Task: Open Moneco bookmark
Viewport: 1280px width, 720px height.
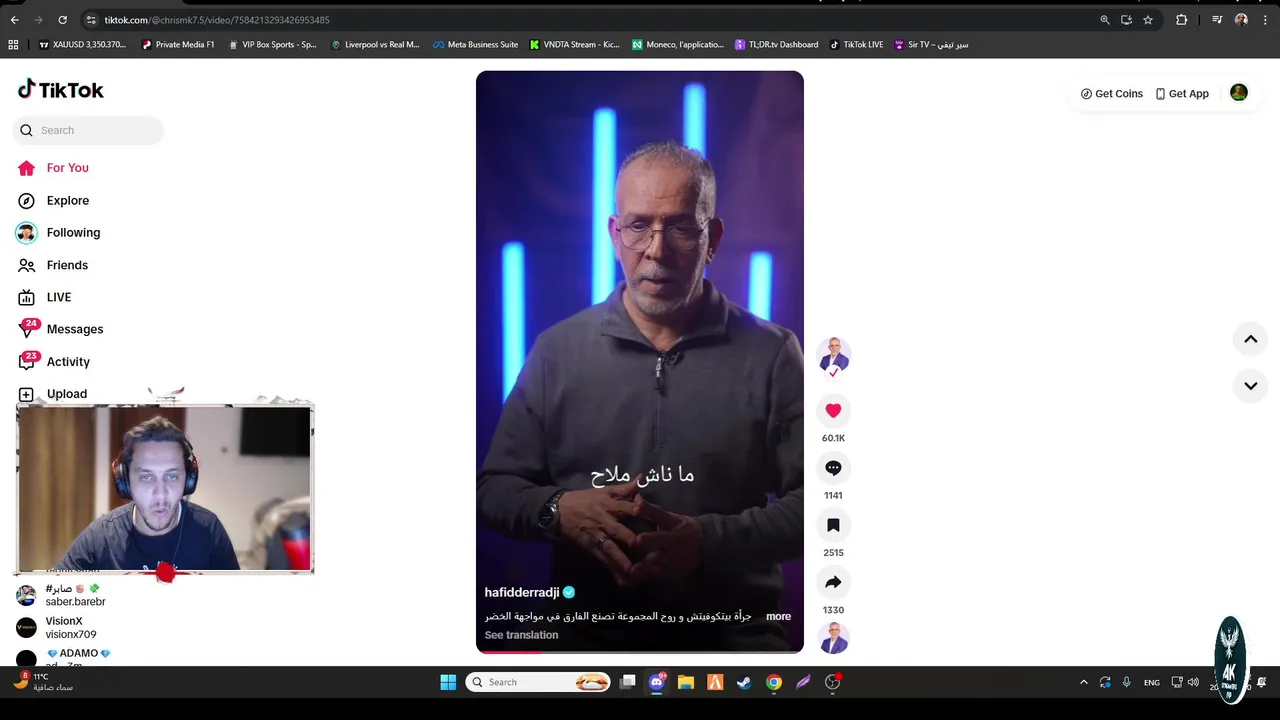Action: coord(678,44)
